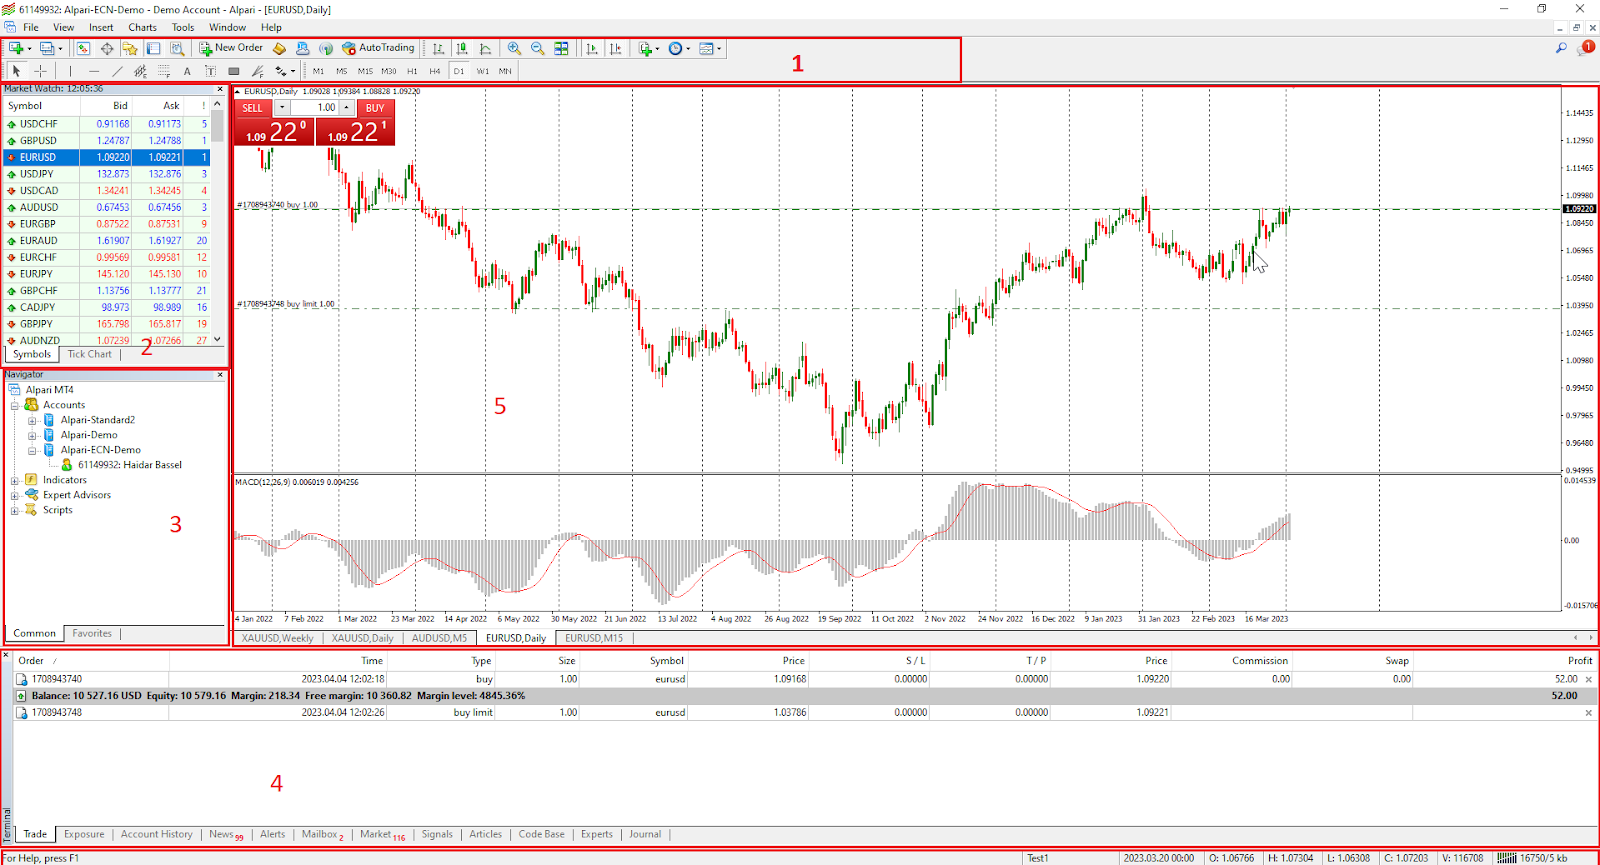
Task: Click the search magnifier icon at top right
Action: click(x=1561, y=47)
